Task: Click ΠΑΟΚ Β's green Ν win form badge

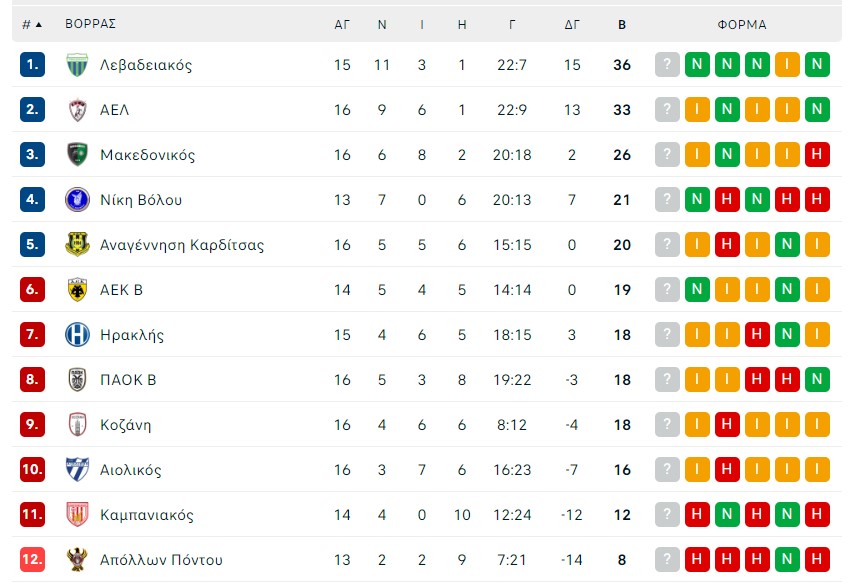Action: click(x=817, y=380)
